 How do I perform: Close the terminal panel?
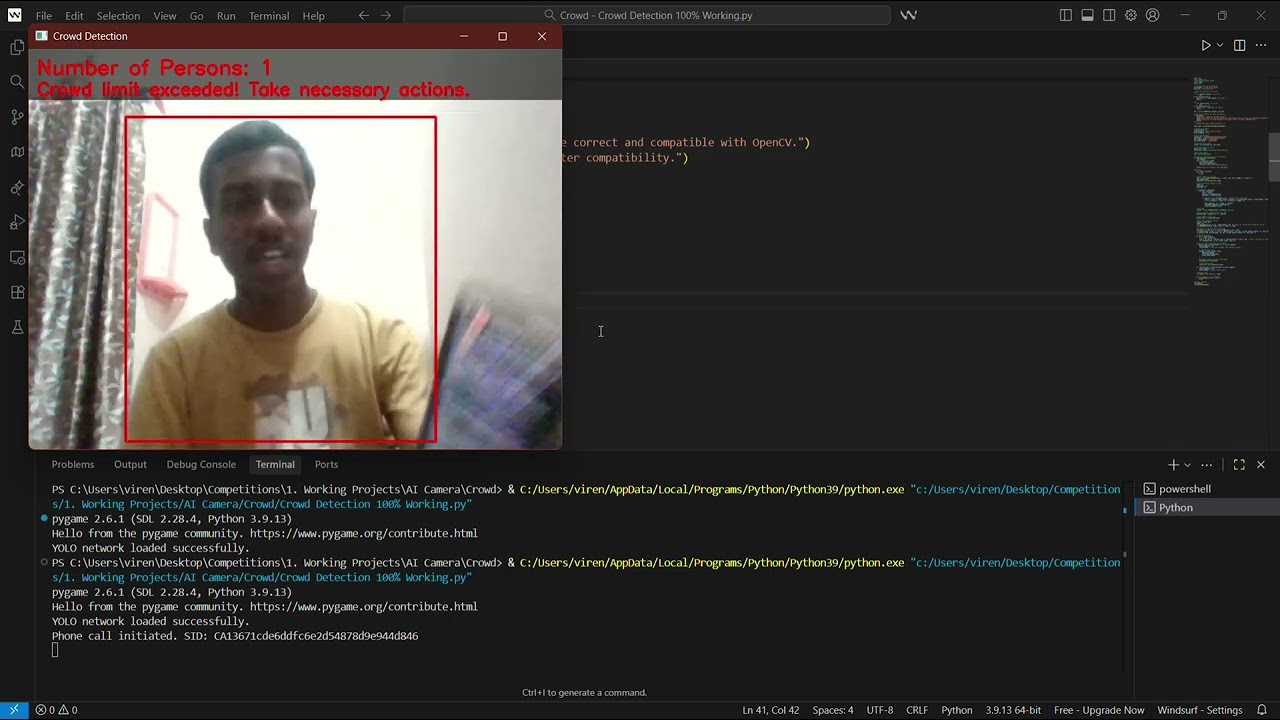pos(1260,464)
